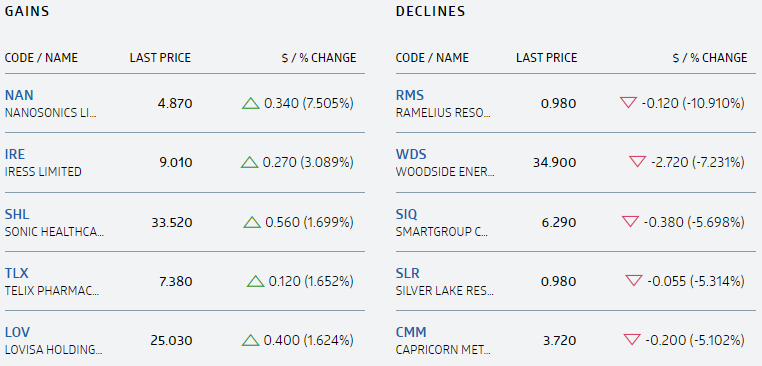Click the red down triangle for RMS
The image size is (762, 366).
coord(628,103)
